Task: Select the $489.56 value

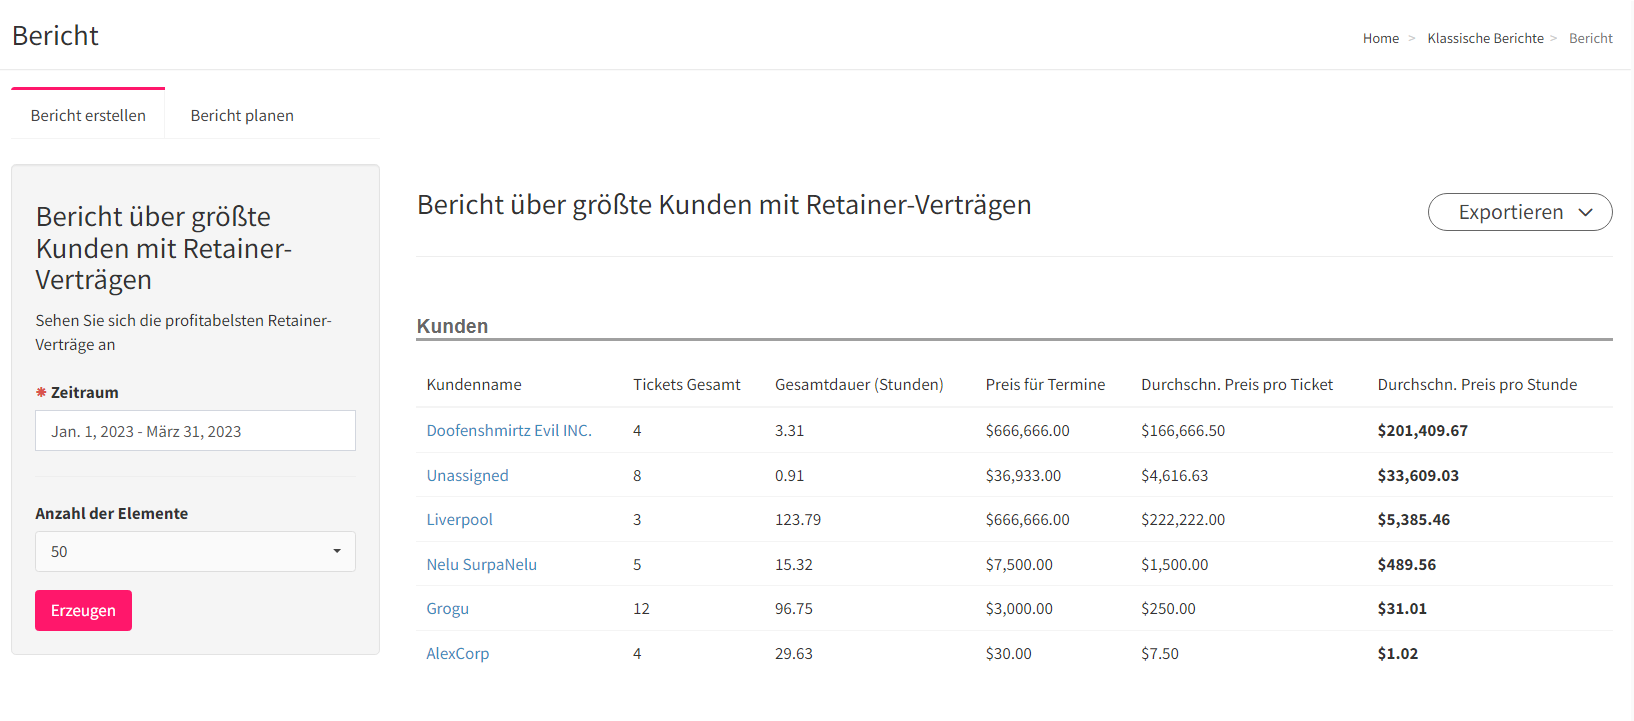Action: tap(1406, 564)
